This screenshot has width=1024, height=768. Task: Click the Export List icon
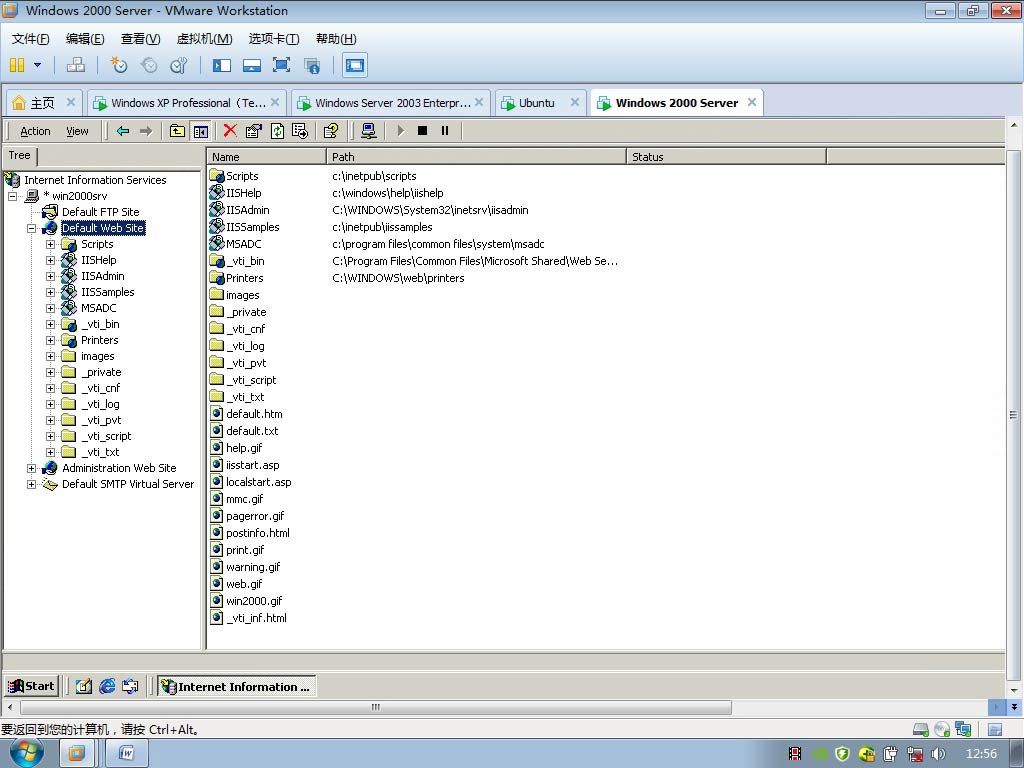pyautogui.click(x=300, y=131)
